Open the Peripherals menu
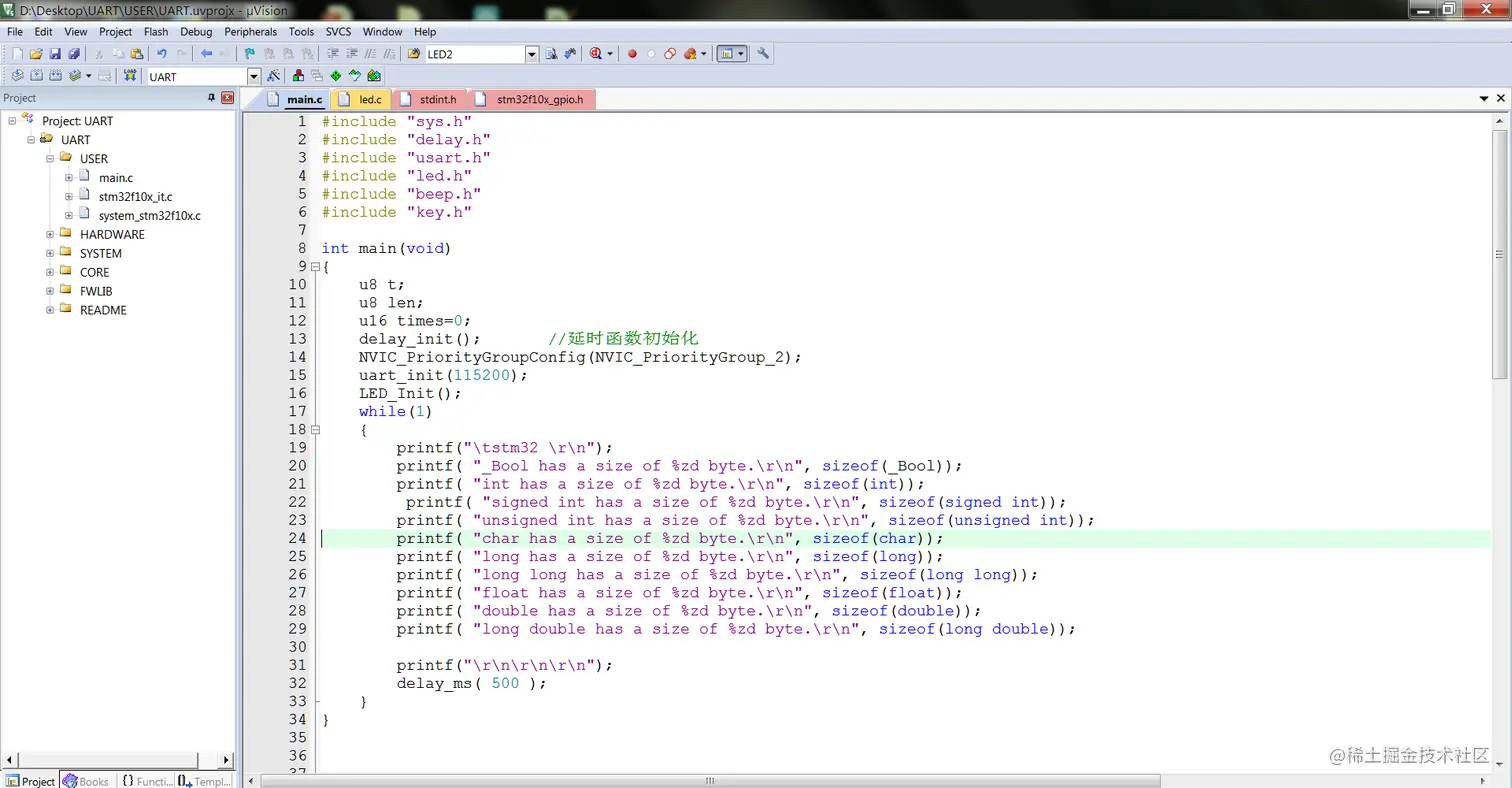Image resolution: width=1512 pixels, height=788 pixels. point(250,32)
